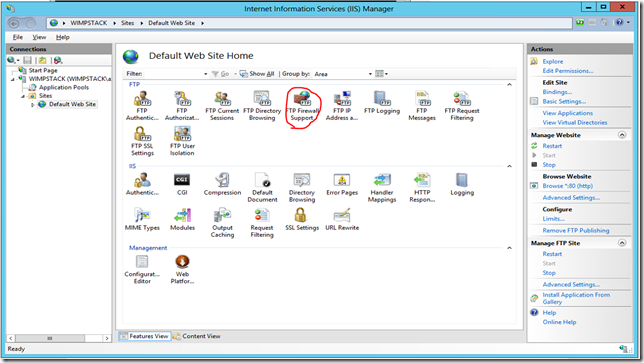Collapse the Management group

tap(509, 248)
